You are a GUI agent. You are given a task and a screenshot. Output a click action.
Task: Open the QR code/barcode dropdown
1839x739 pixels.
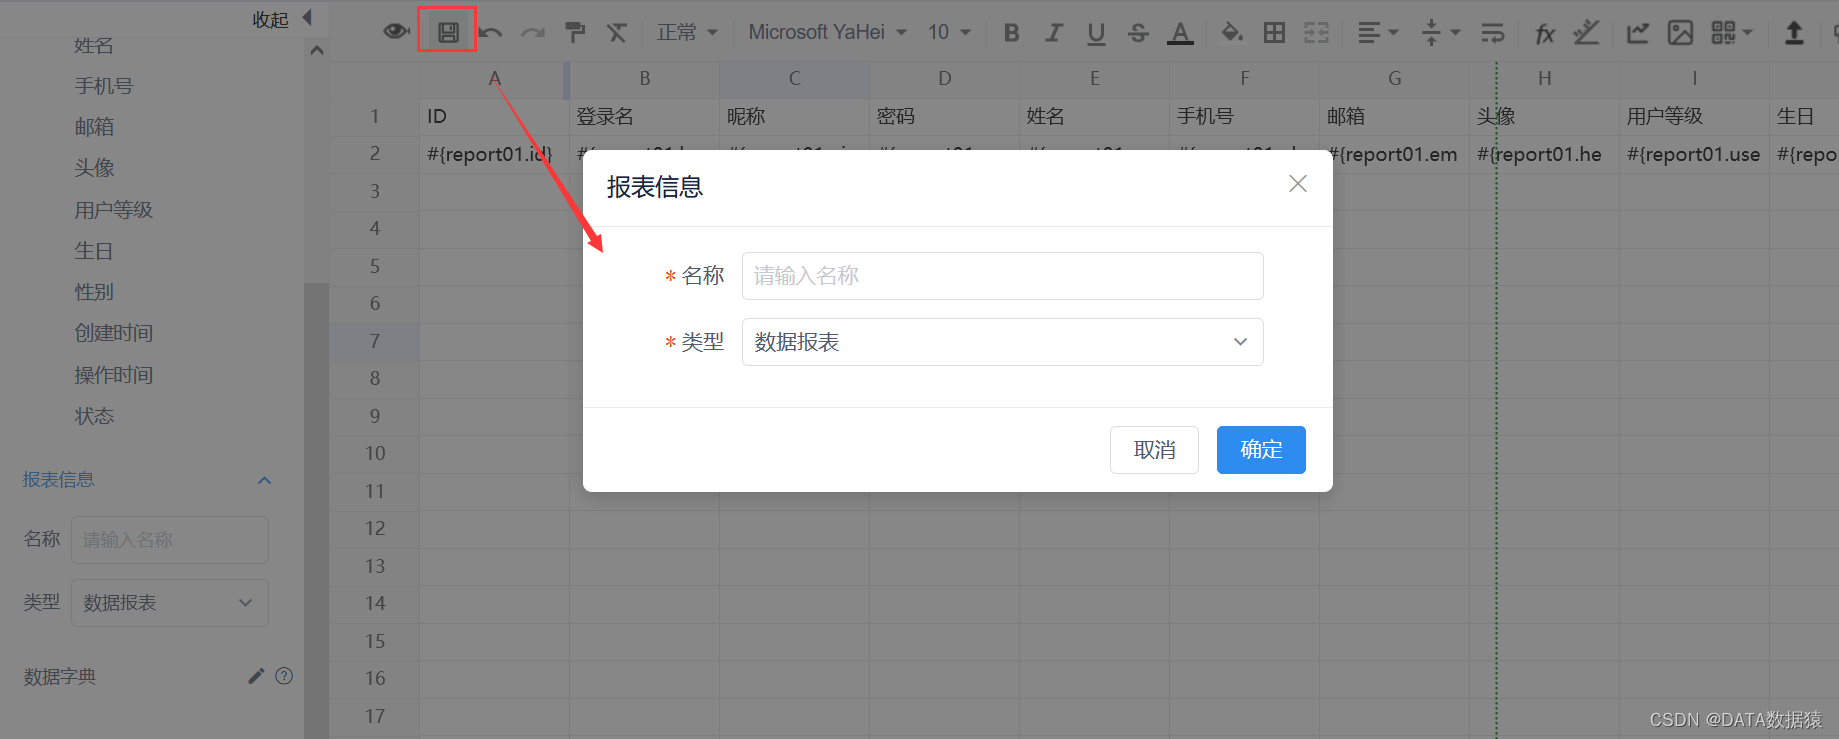coord(1732,33)
